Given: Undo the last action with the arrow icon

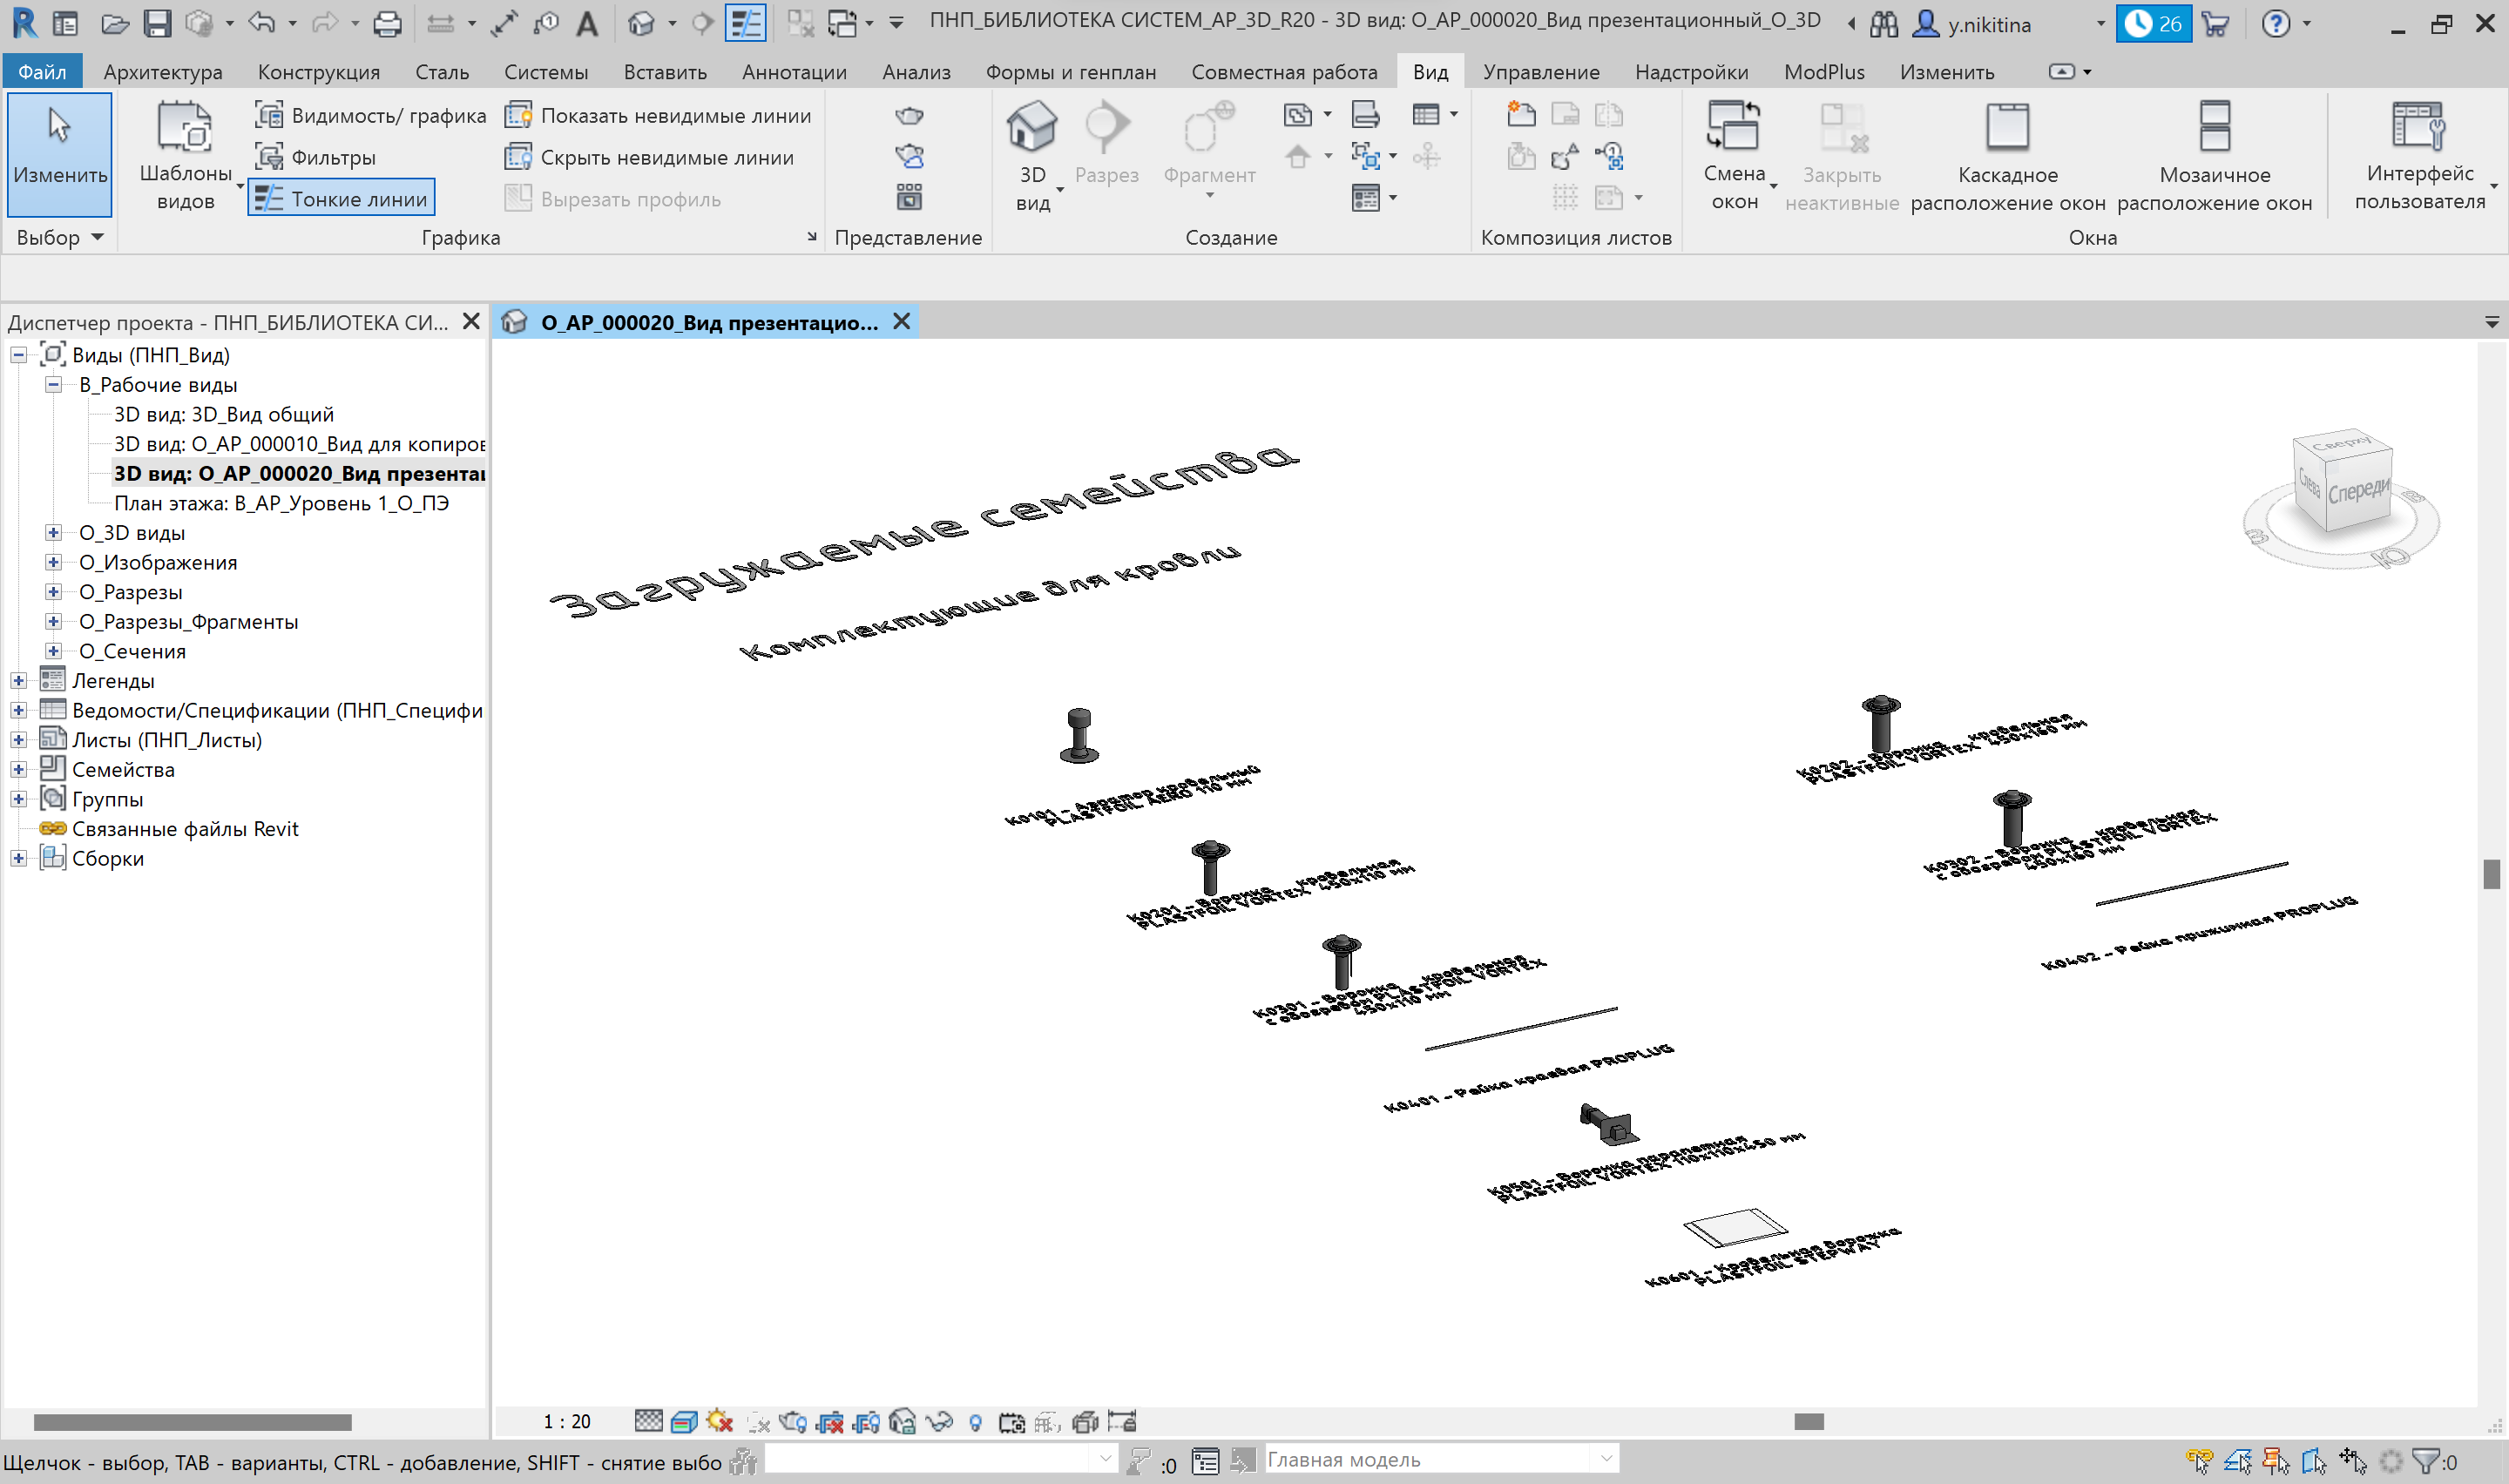Looking at the screenshot, I should 261,22.
